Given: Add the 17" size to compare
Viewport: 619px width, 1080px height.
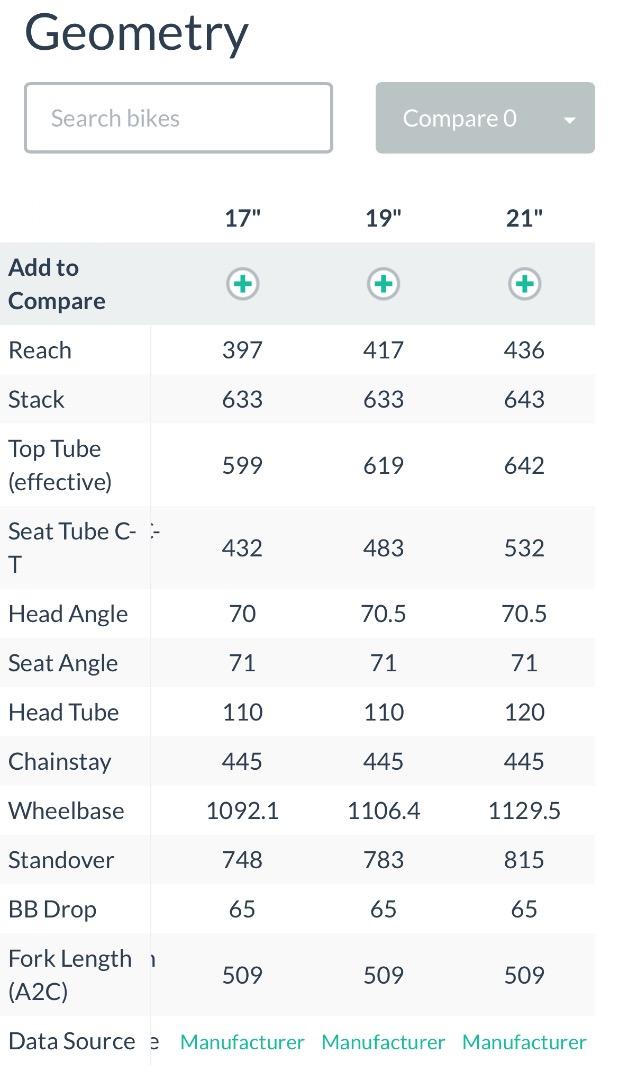Looking at the screenshot, I should pyautogui.click(x=242, y=284).
